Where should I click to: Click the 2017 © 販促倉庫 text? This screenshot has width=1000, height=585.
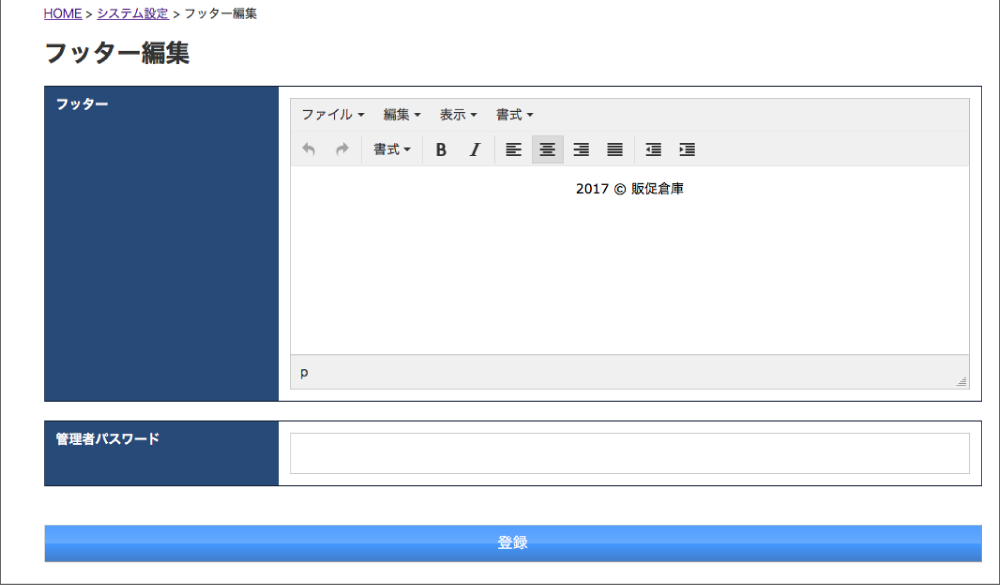[x=629, y=189]
